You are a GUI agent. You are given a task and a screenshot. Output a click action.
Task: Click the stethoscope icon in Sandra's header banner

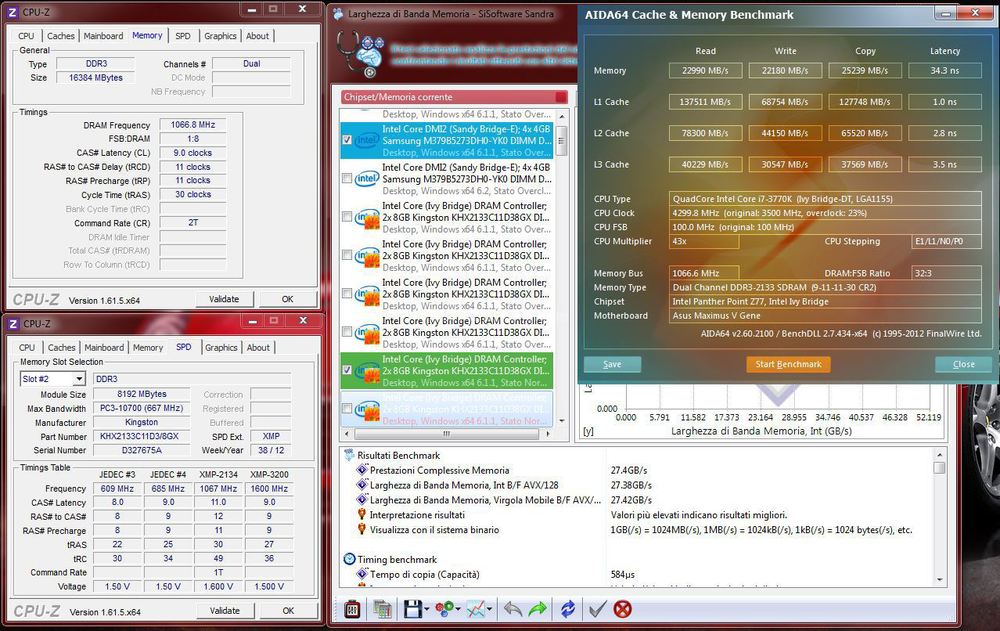(360, 54)
